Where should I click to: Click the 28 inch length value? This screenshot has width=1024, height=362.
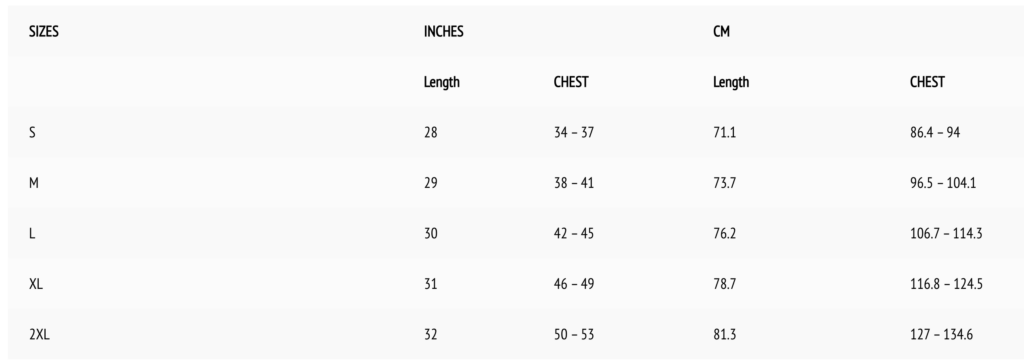coord(430,133)
